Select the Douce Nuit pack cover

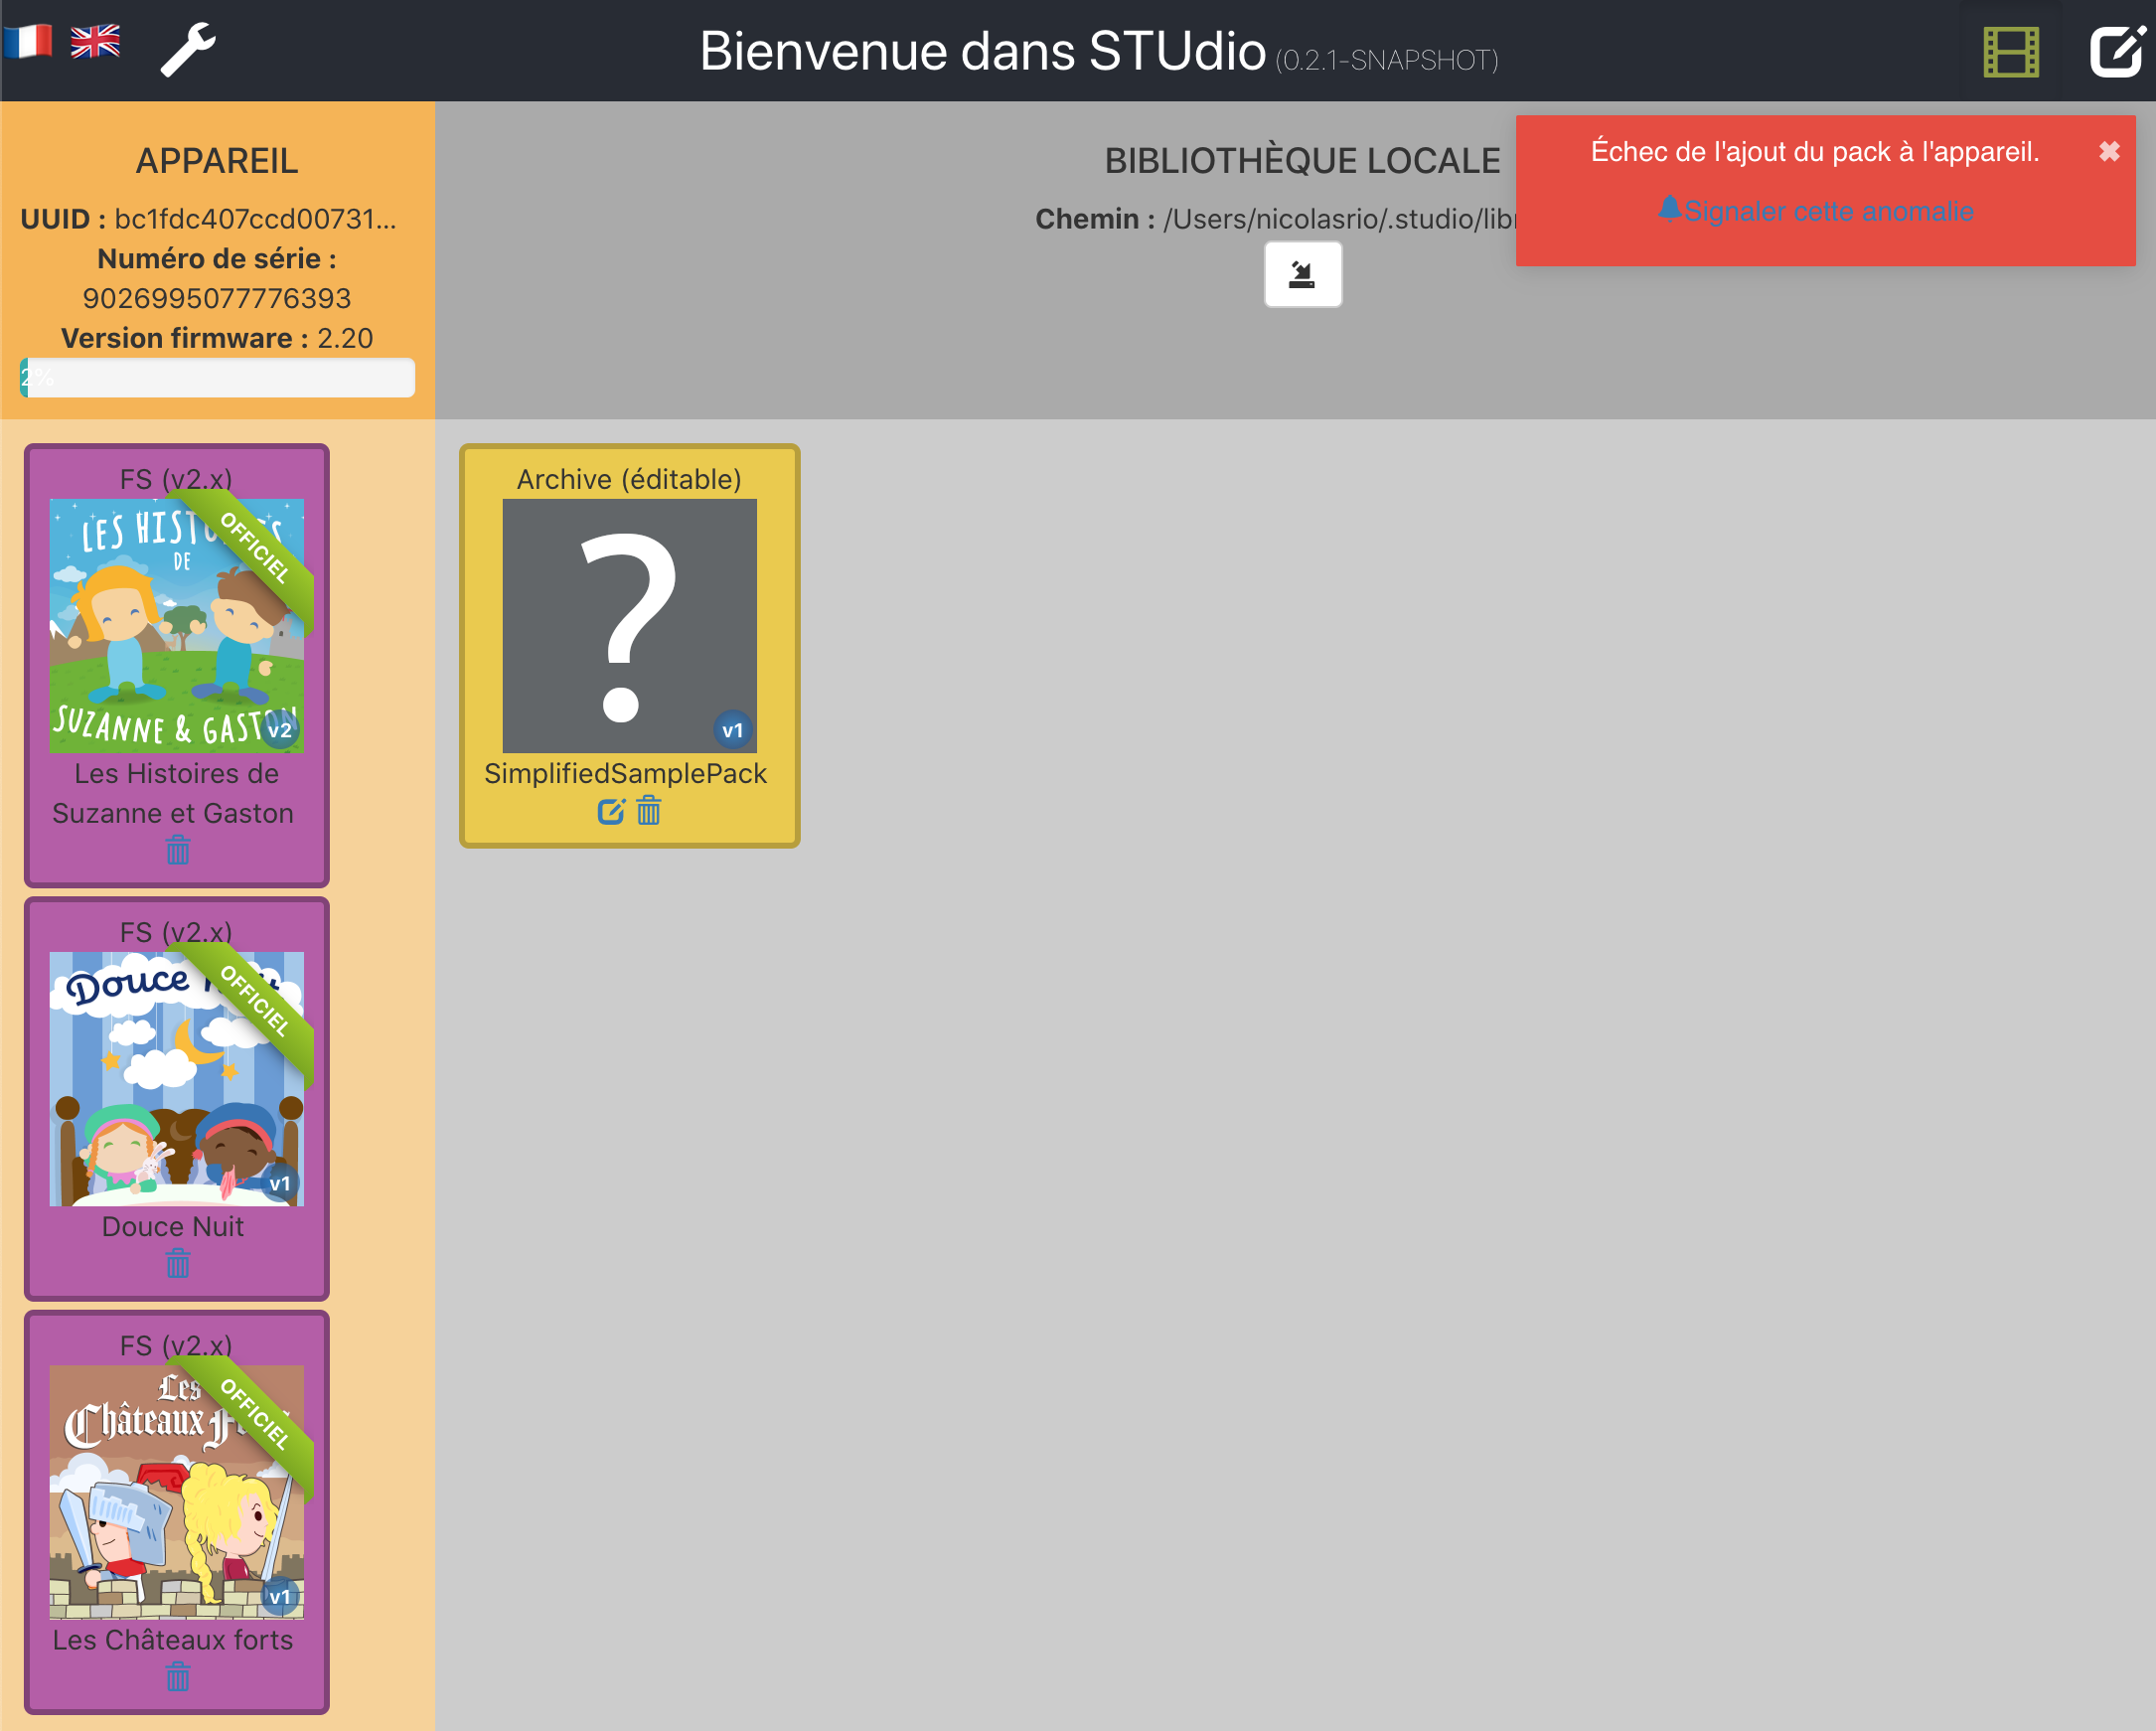click(x=176, y=1080)
